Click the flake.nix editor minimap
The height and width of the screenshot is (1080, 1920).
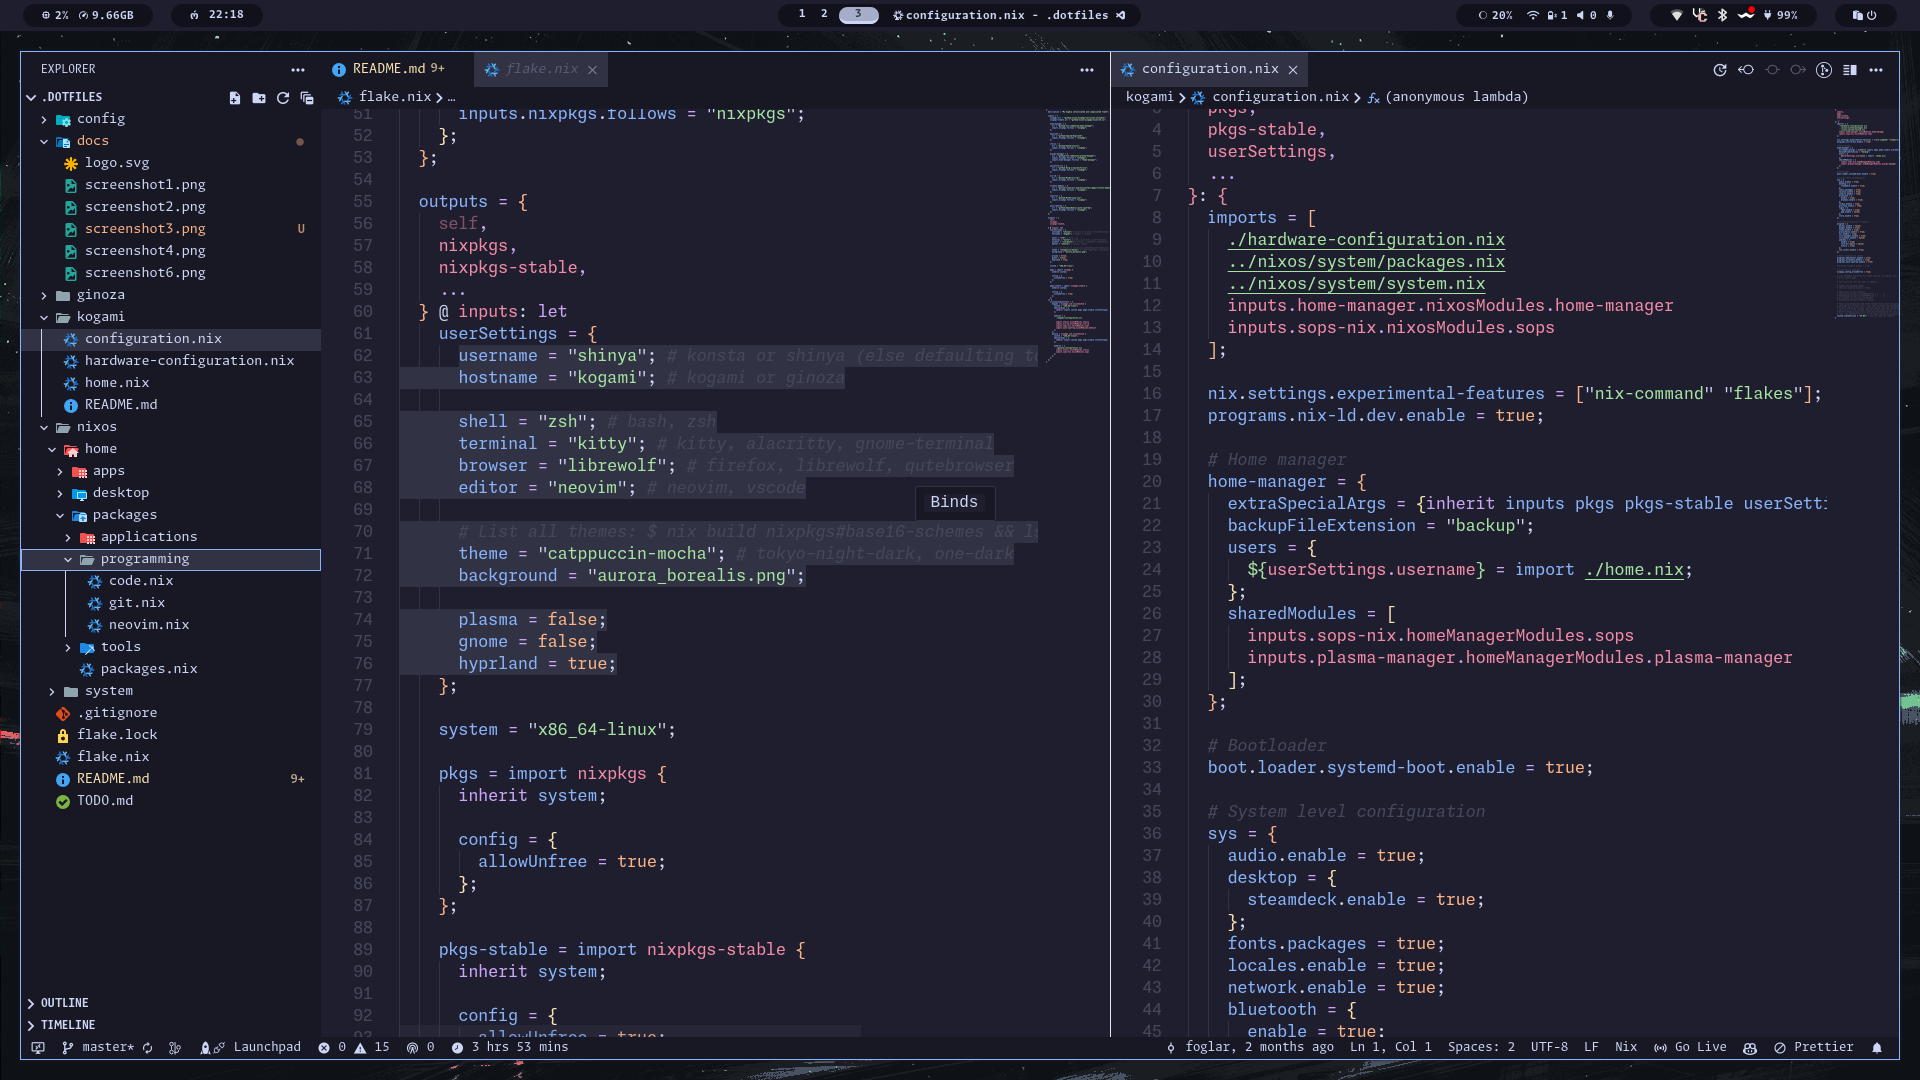tap(1078, 230)
